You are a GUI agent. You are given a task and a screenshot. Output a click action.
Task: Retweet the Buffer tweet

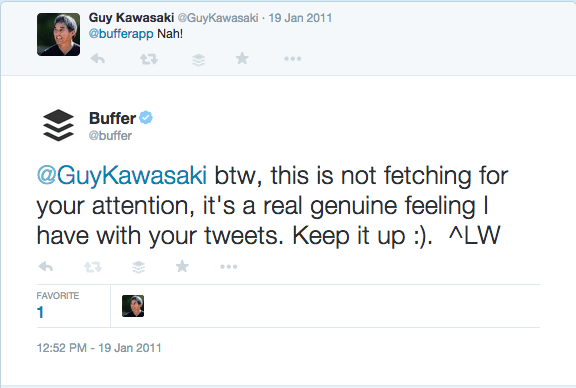pos(93,267)
